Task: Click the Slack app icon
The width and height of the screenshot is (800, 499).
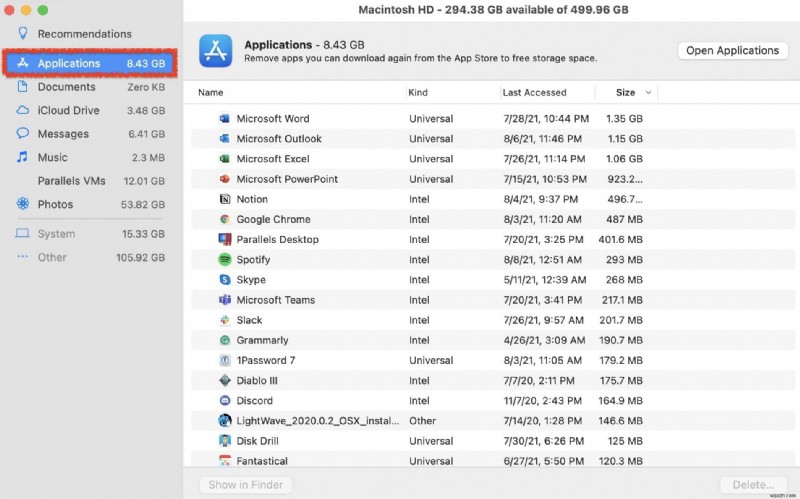Action: pos(224,320)
